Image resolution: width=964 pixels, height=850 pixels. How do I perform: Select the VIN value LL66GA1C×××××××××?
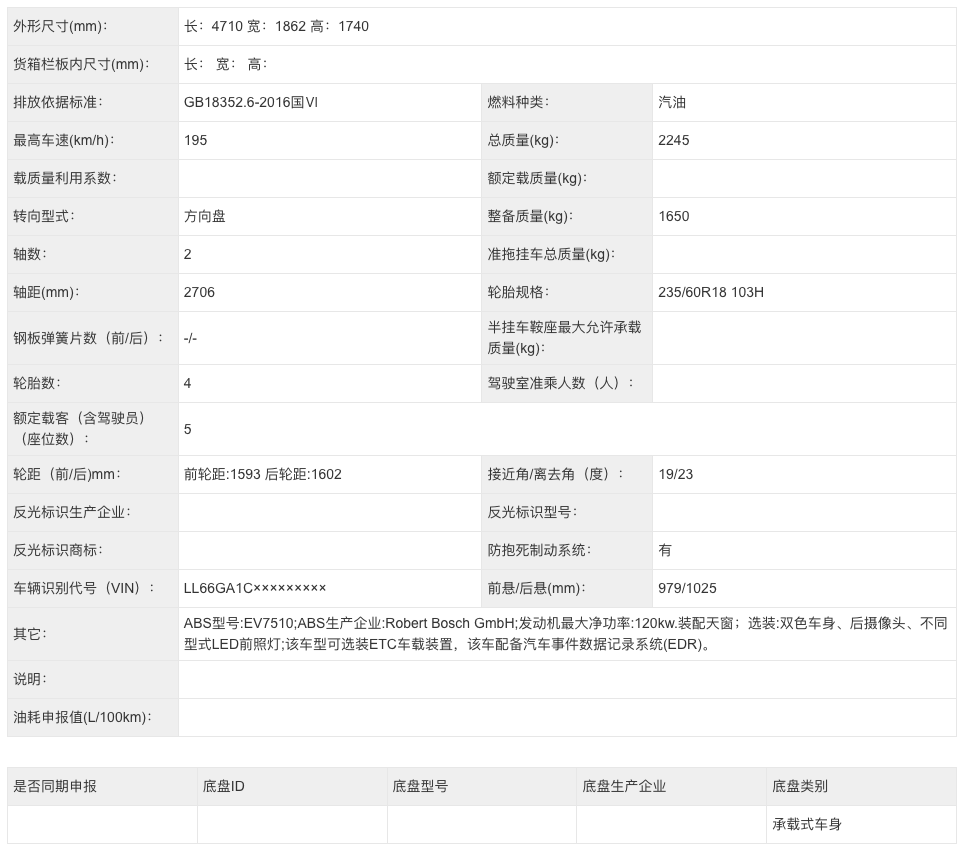255,588
